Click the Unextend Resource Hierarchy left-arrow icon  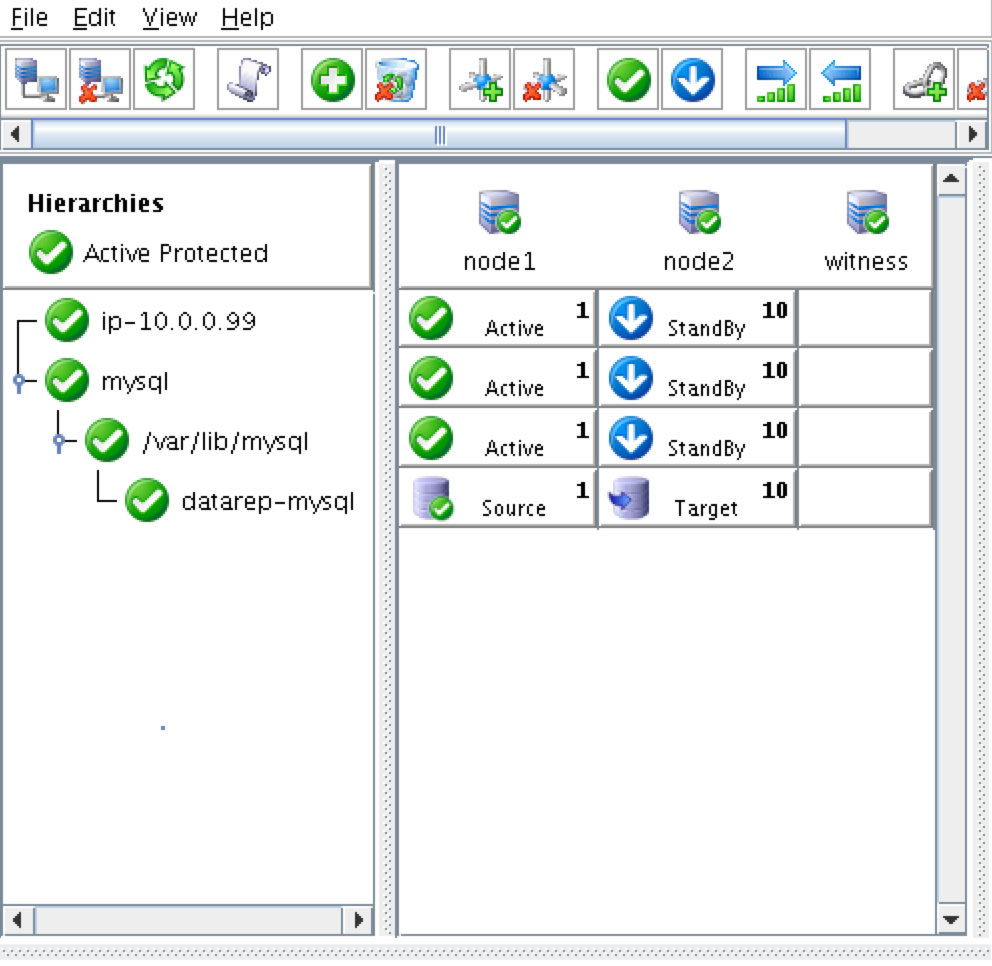(x=840, y=80)
